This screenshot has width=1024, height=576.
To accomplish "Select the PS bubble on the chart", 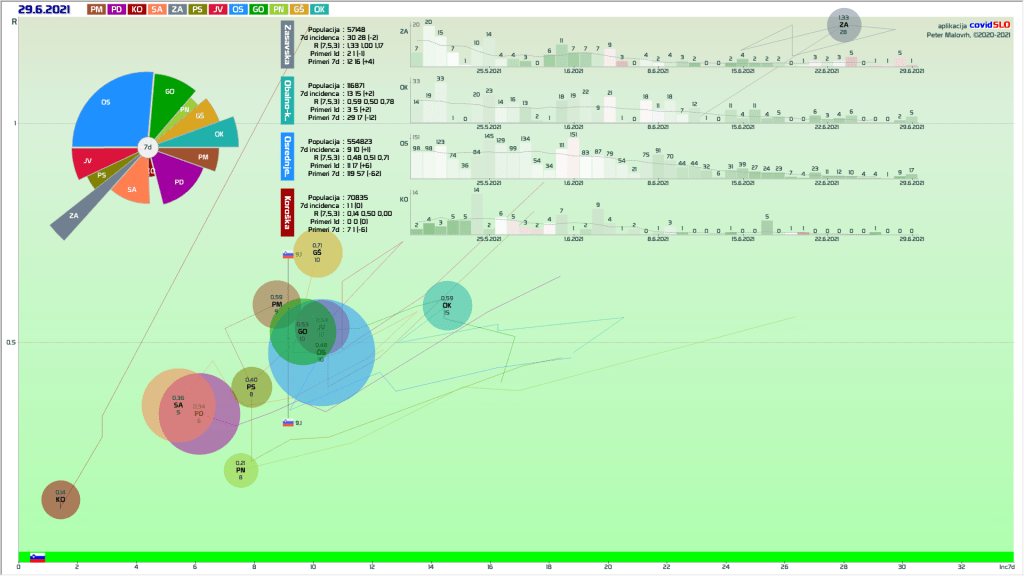I will click(x=252, y=387).
